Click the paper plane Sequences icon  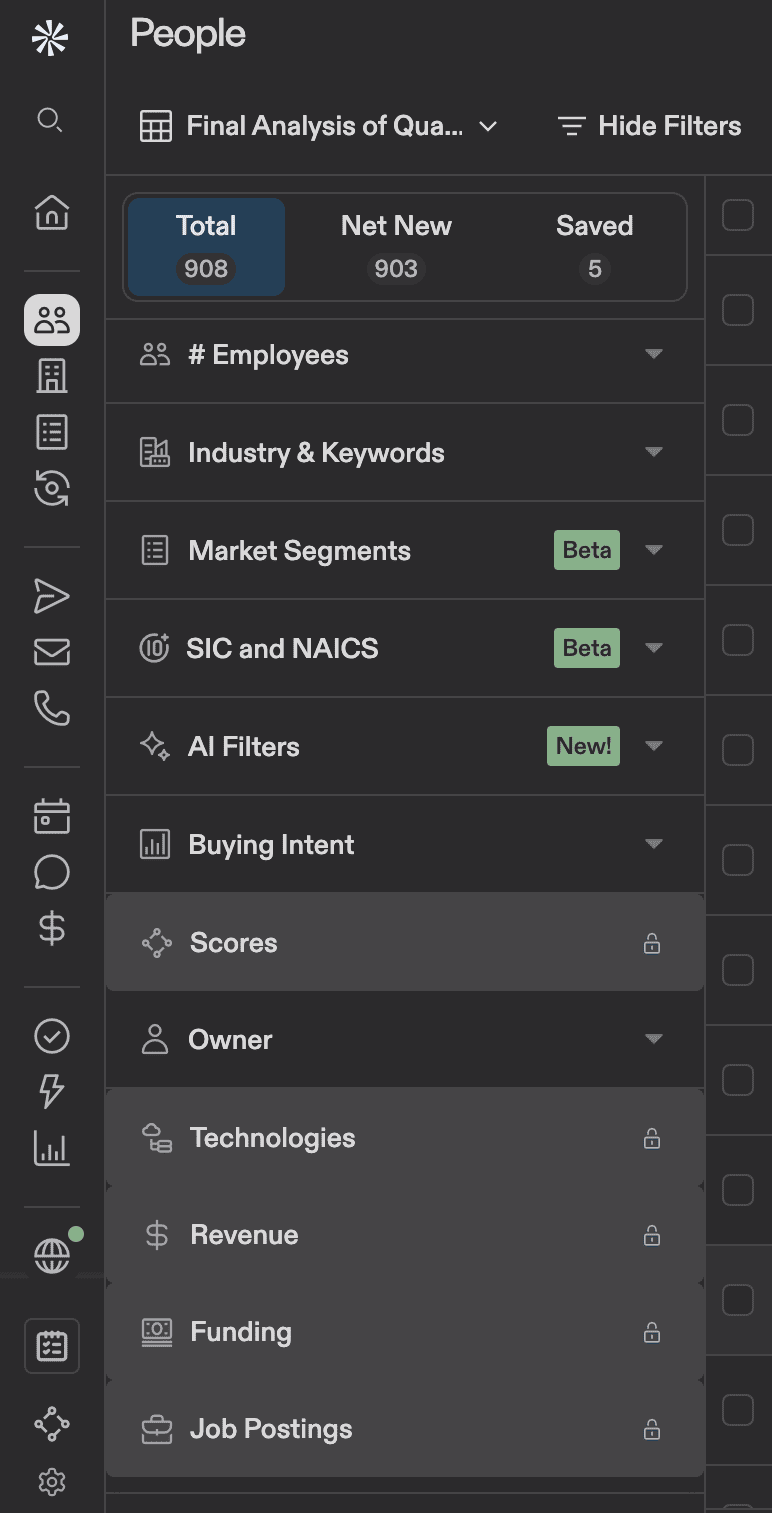[52, 597]
